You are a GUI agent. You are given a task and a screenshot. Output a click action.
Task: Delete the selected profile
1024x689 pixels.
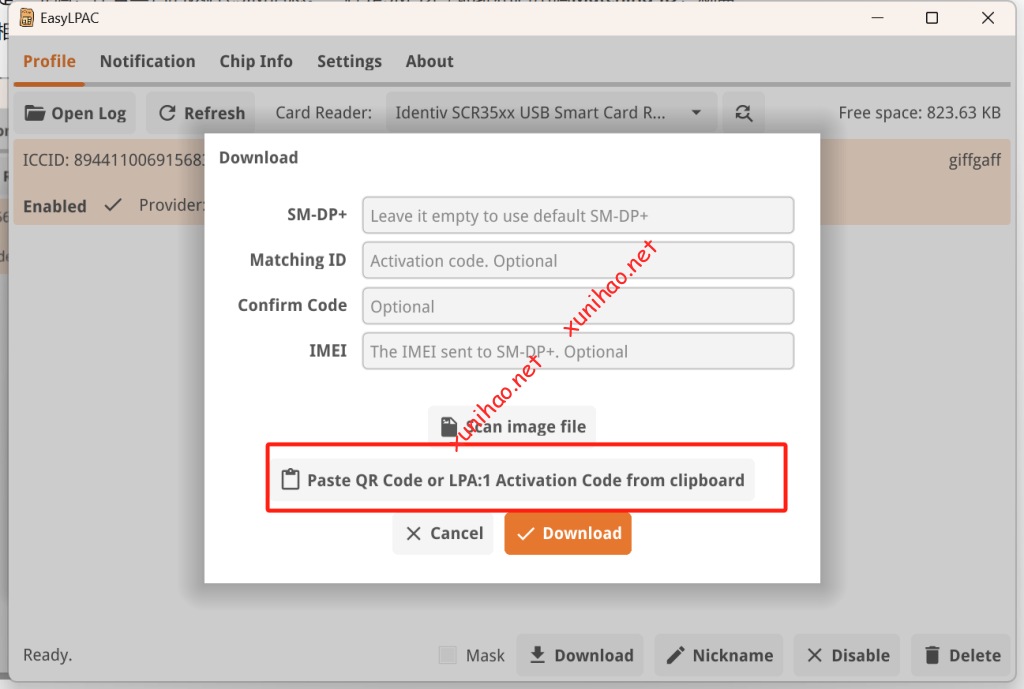[961, 656]
